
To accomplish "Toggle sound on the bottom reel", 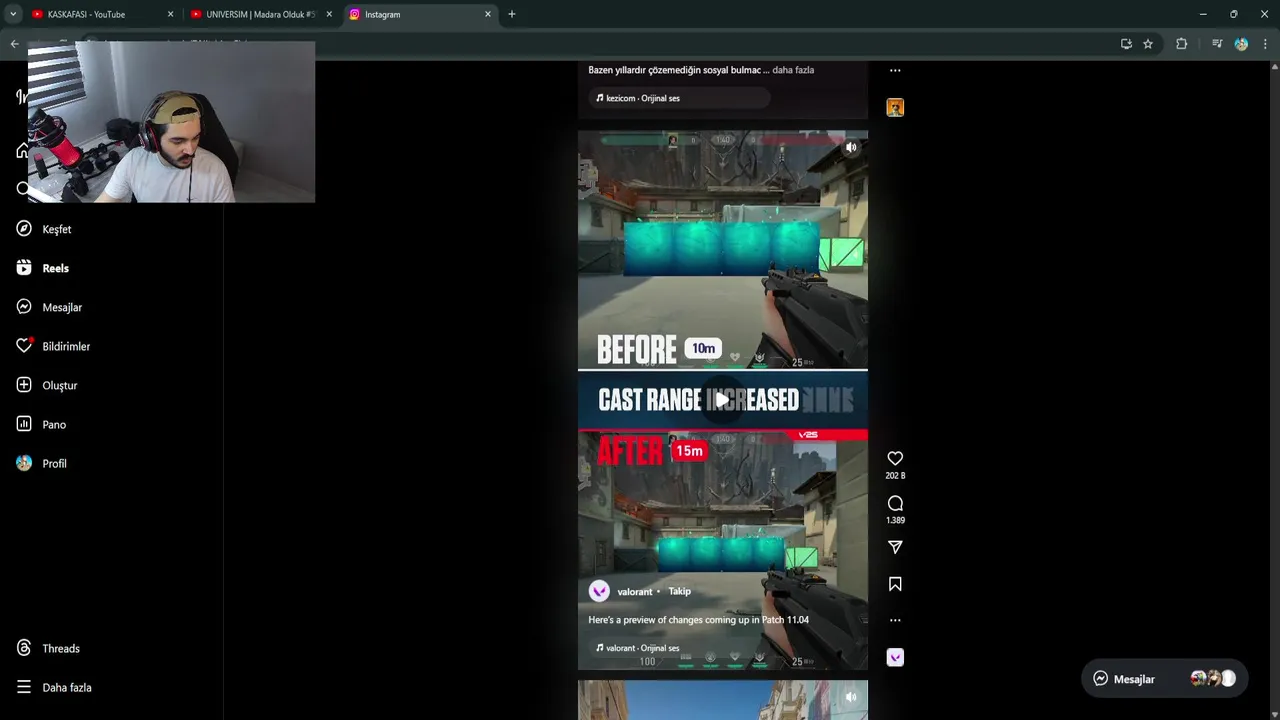I will point(851,697).
